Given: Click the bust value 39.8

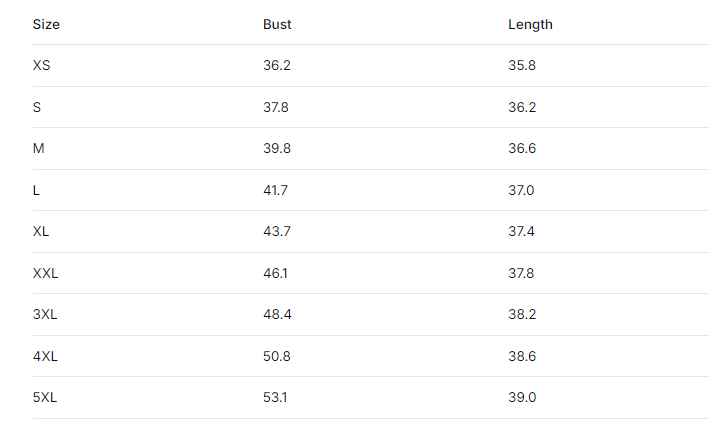Looking at the screenshot, I should 276,148.
